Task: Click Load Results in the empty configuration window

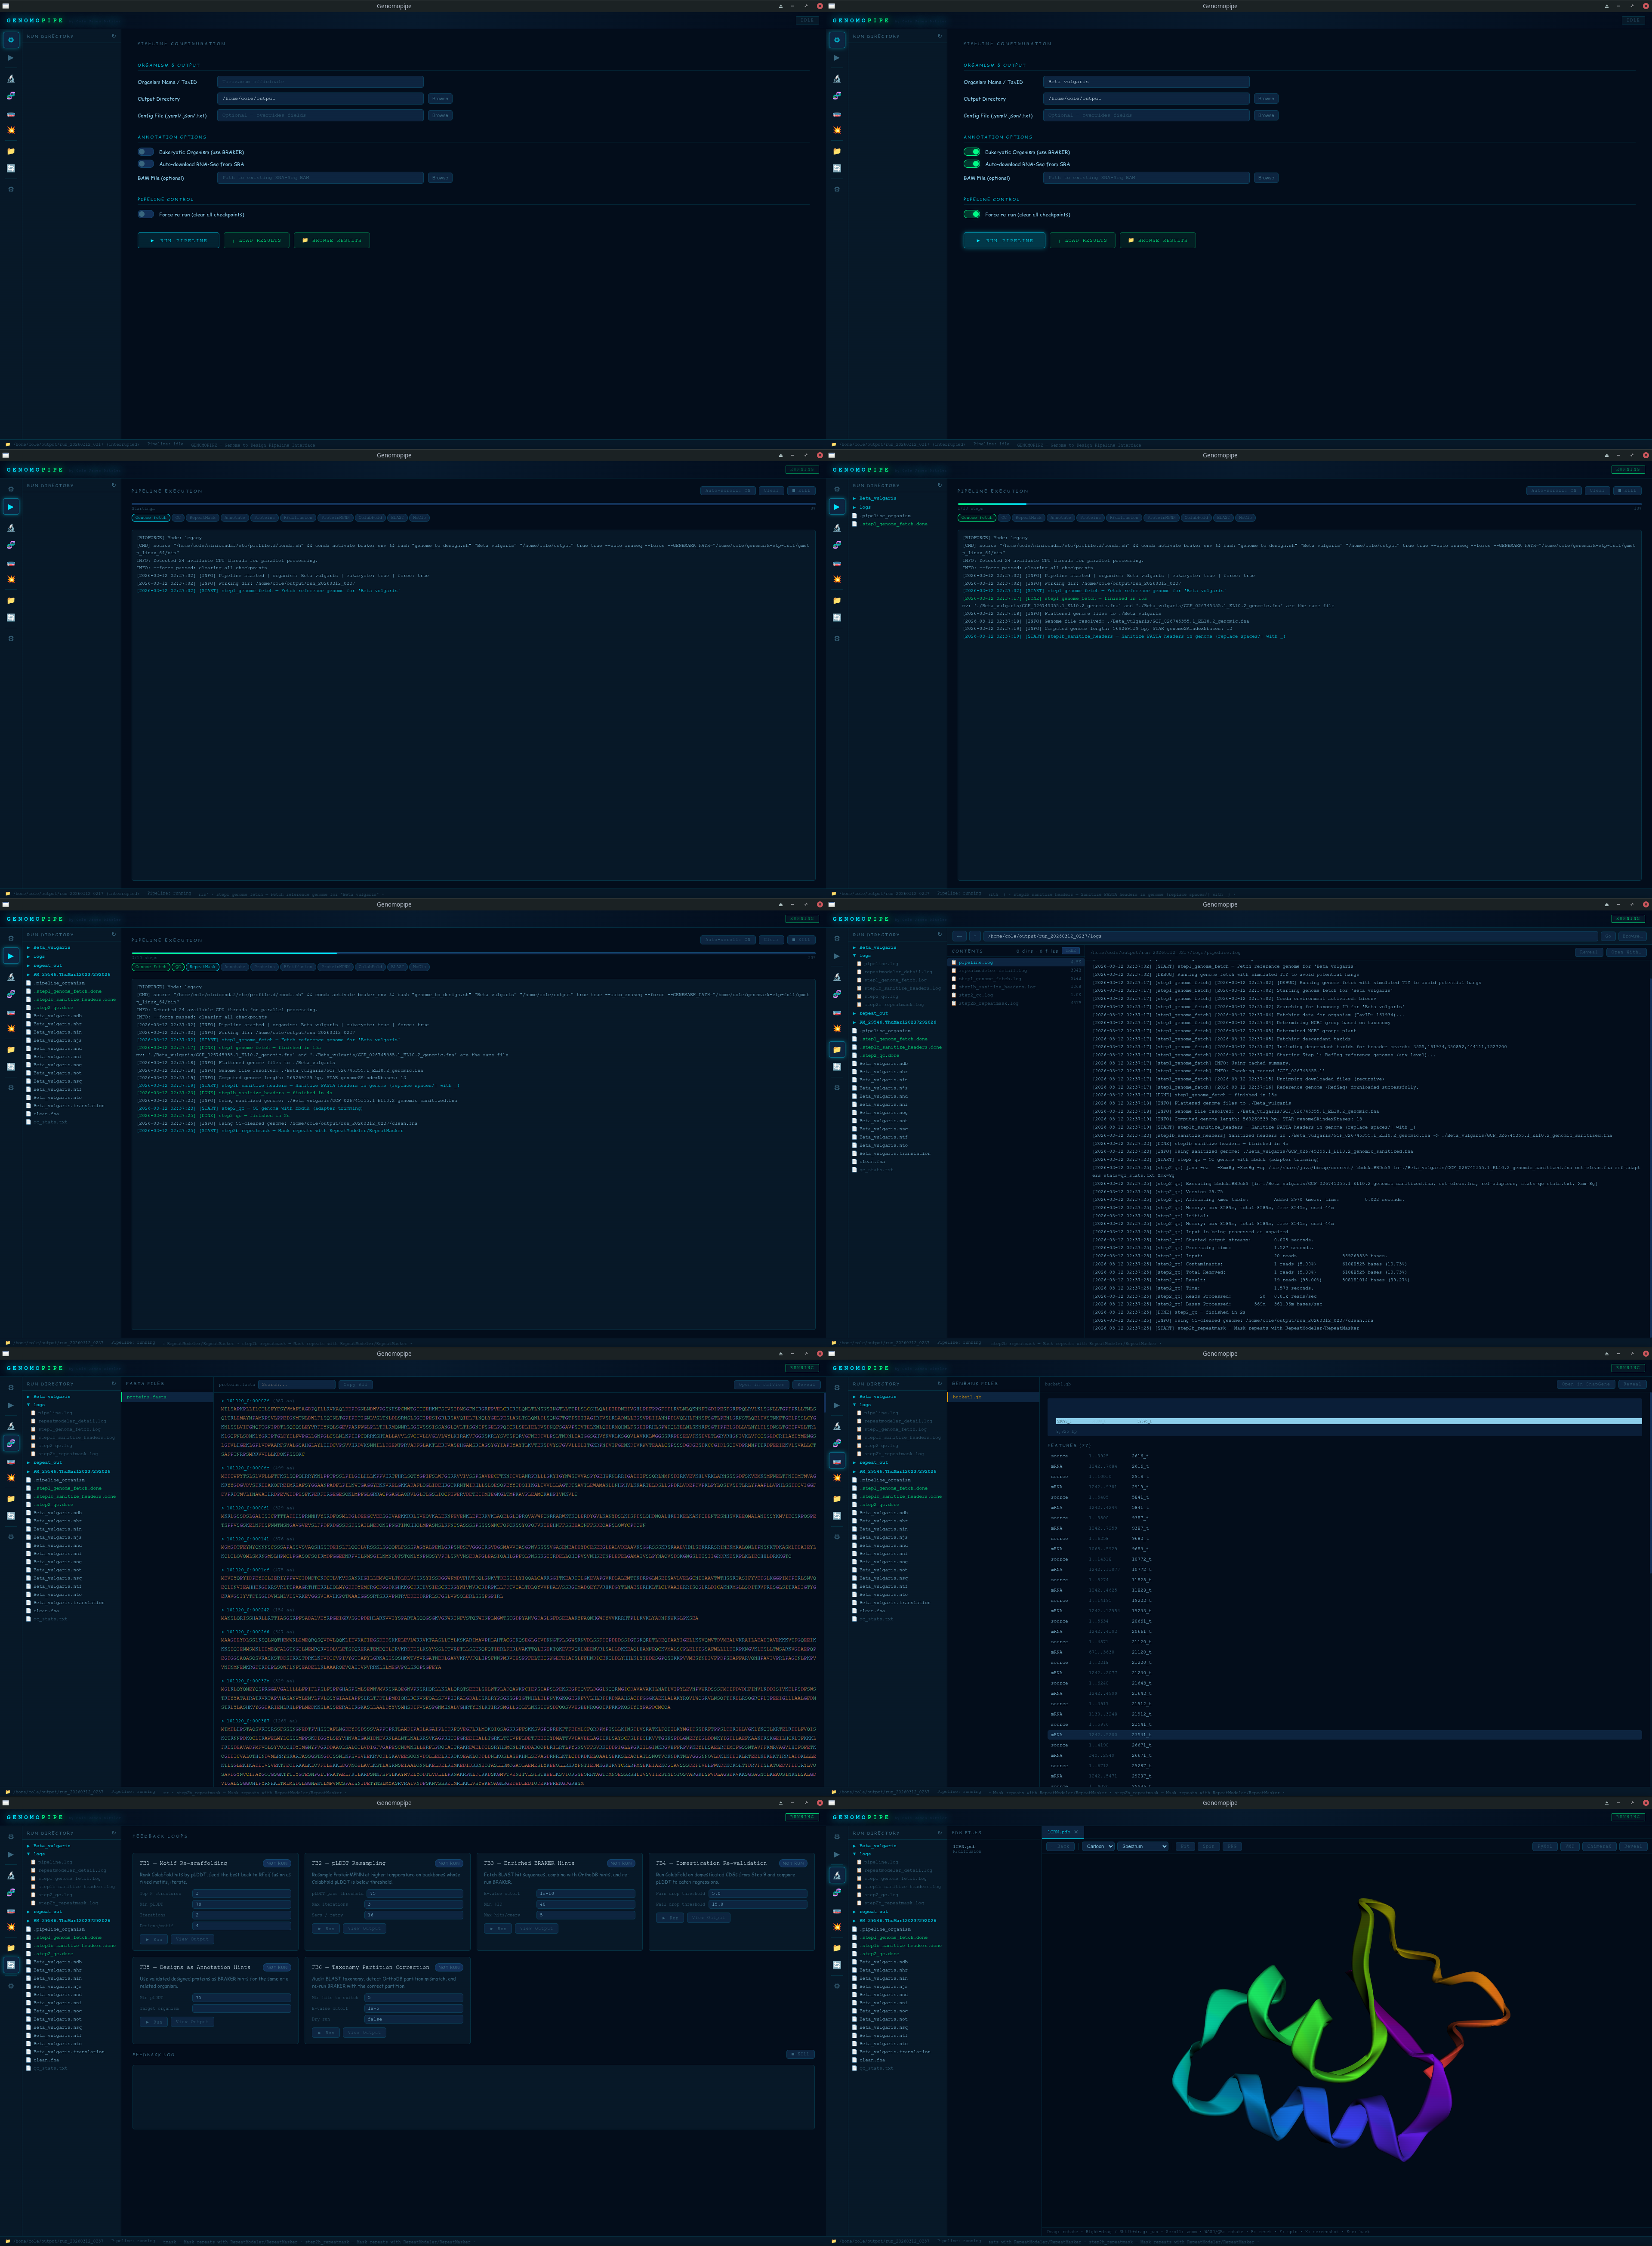Action: pos(256,240)
